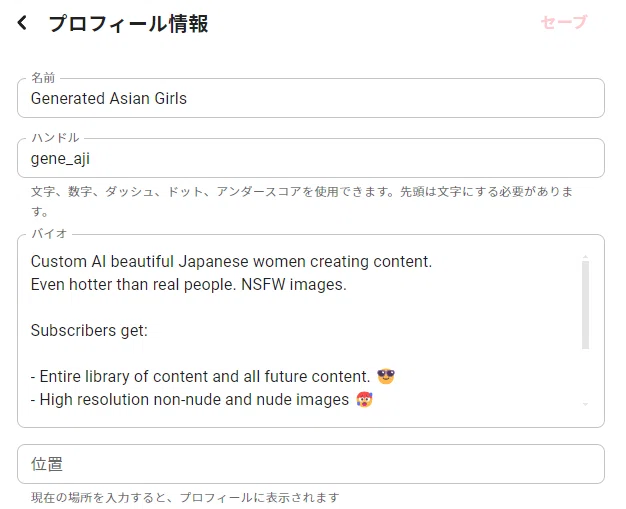Viewport: 626px width, 509px height.
Task: Focus the 位置 location input field
Action: click(311, 464)
